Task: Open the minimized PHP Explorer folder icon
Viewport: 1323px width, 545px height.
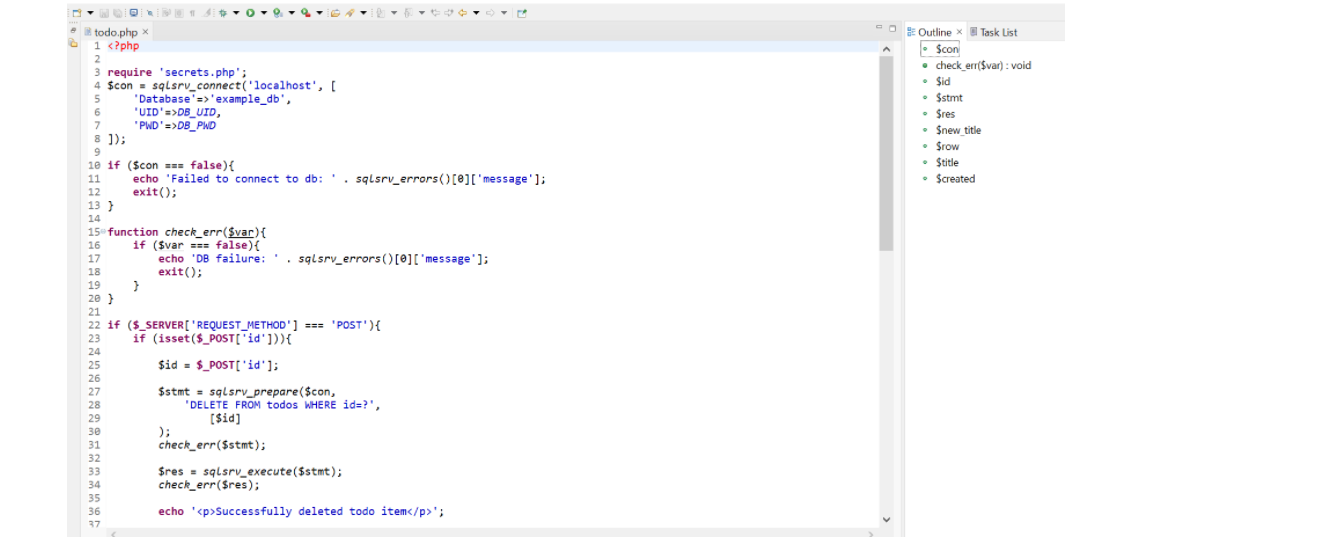Action: pos(73,43)
